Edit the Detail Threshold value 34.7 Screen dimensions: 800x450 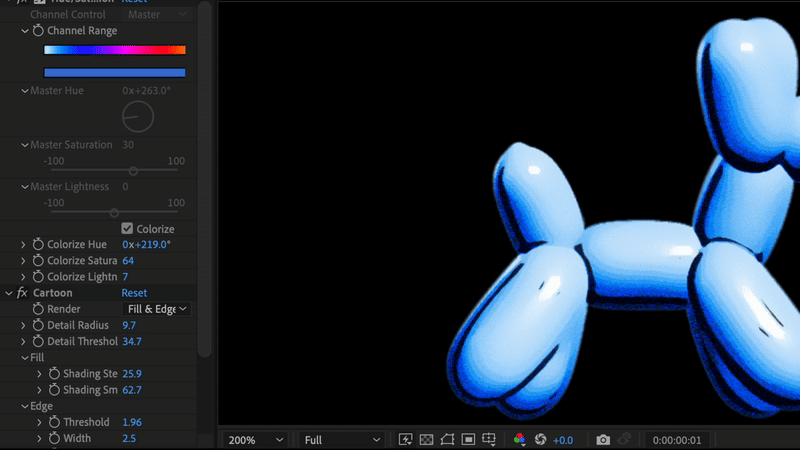pyautogui.click(x=132, y=341)
